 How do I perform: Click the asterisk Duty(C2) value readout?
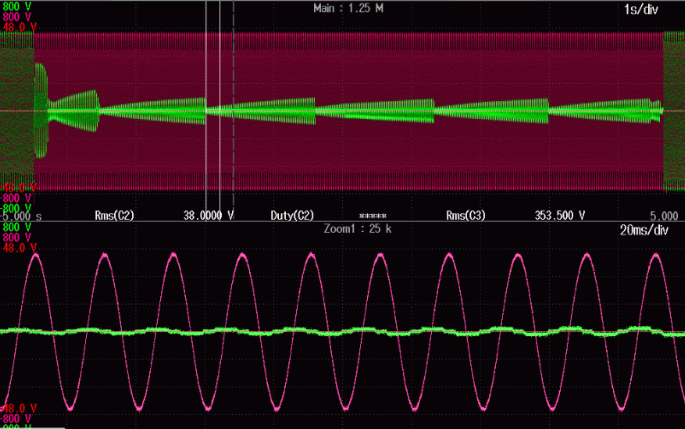[x=372, y=215]
